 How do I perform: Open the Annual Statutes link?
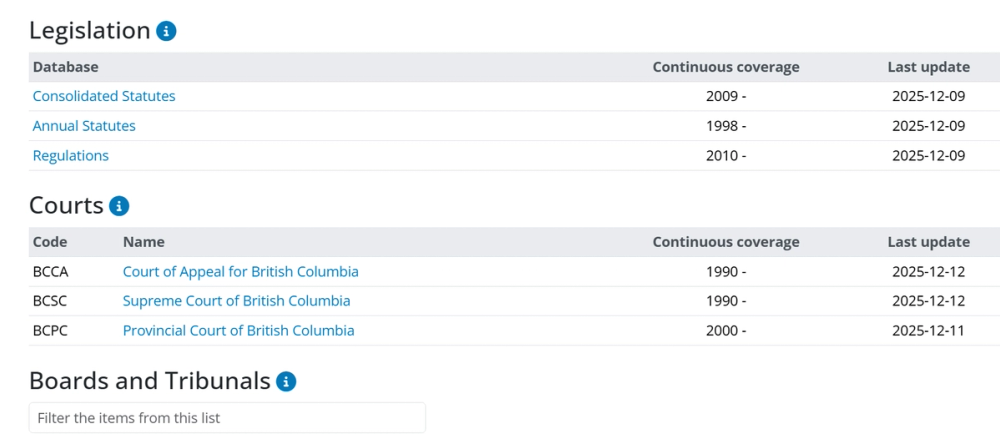84,126
